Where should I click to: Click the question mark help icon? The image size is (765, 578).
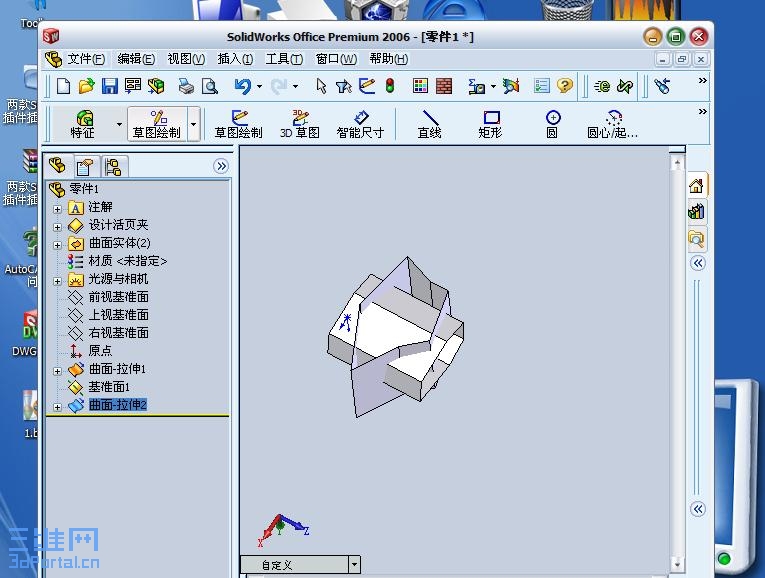[564, 86]
